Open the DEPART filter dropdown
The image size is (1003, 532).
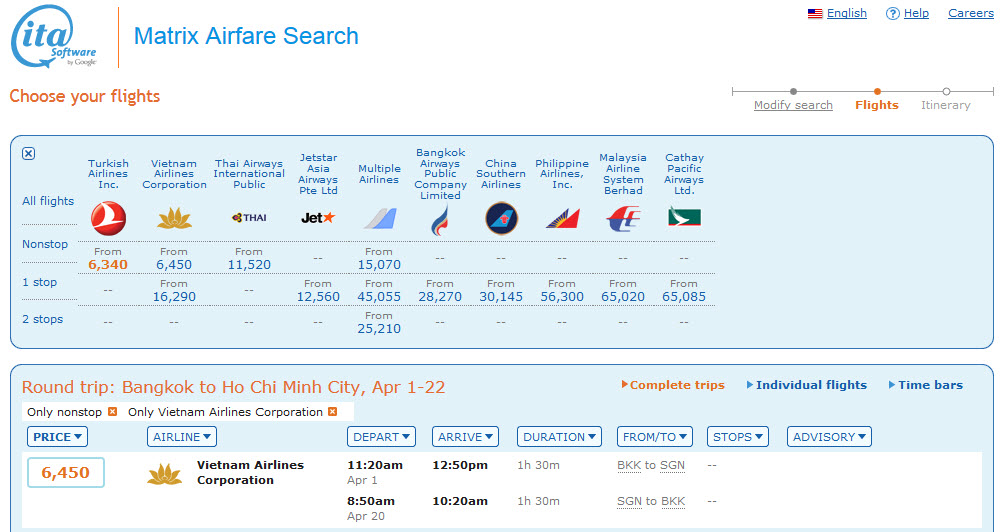[x=381, y=437]
